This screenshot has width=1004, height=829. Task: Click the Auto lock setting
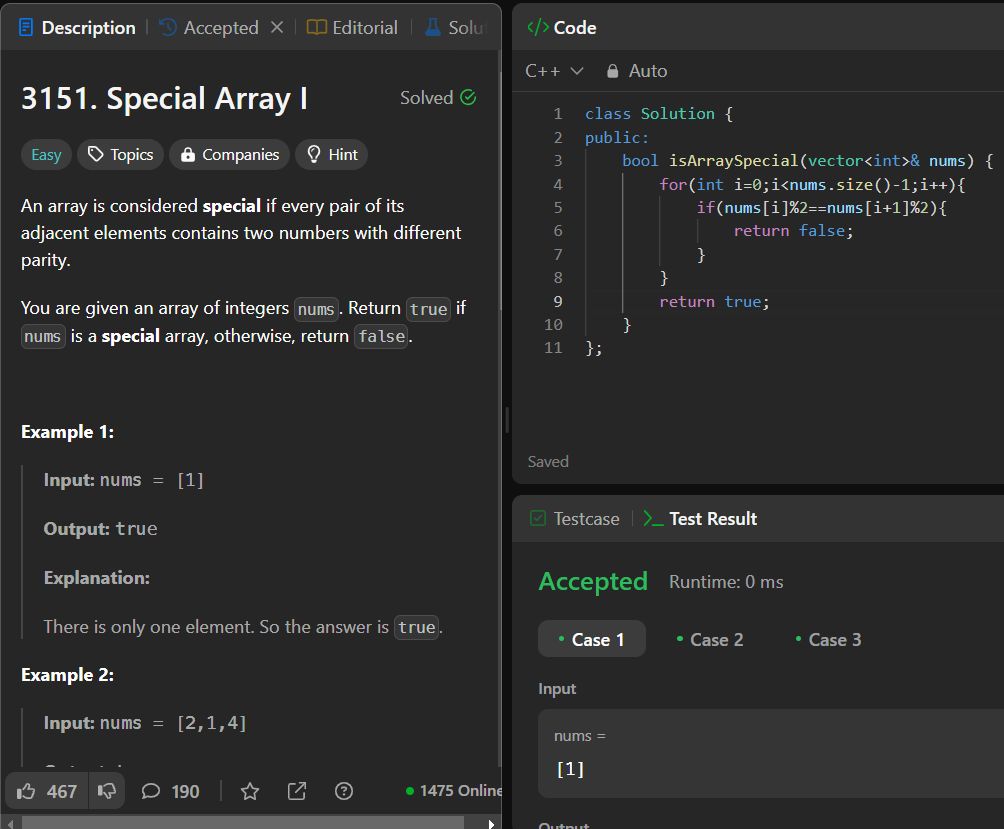pos(636,70)
